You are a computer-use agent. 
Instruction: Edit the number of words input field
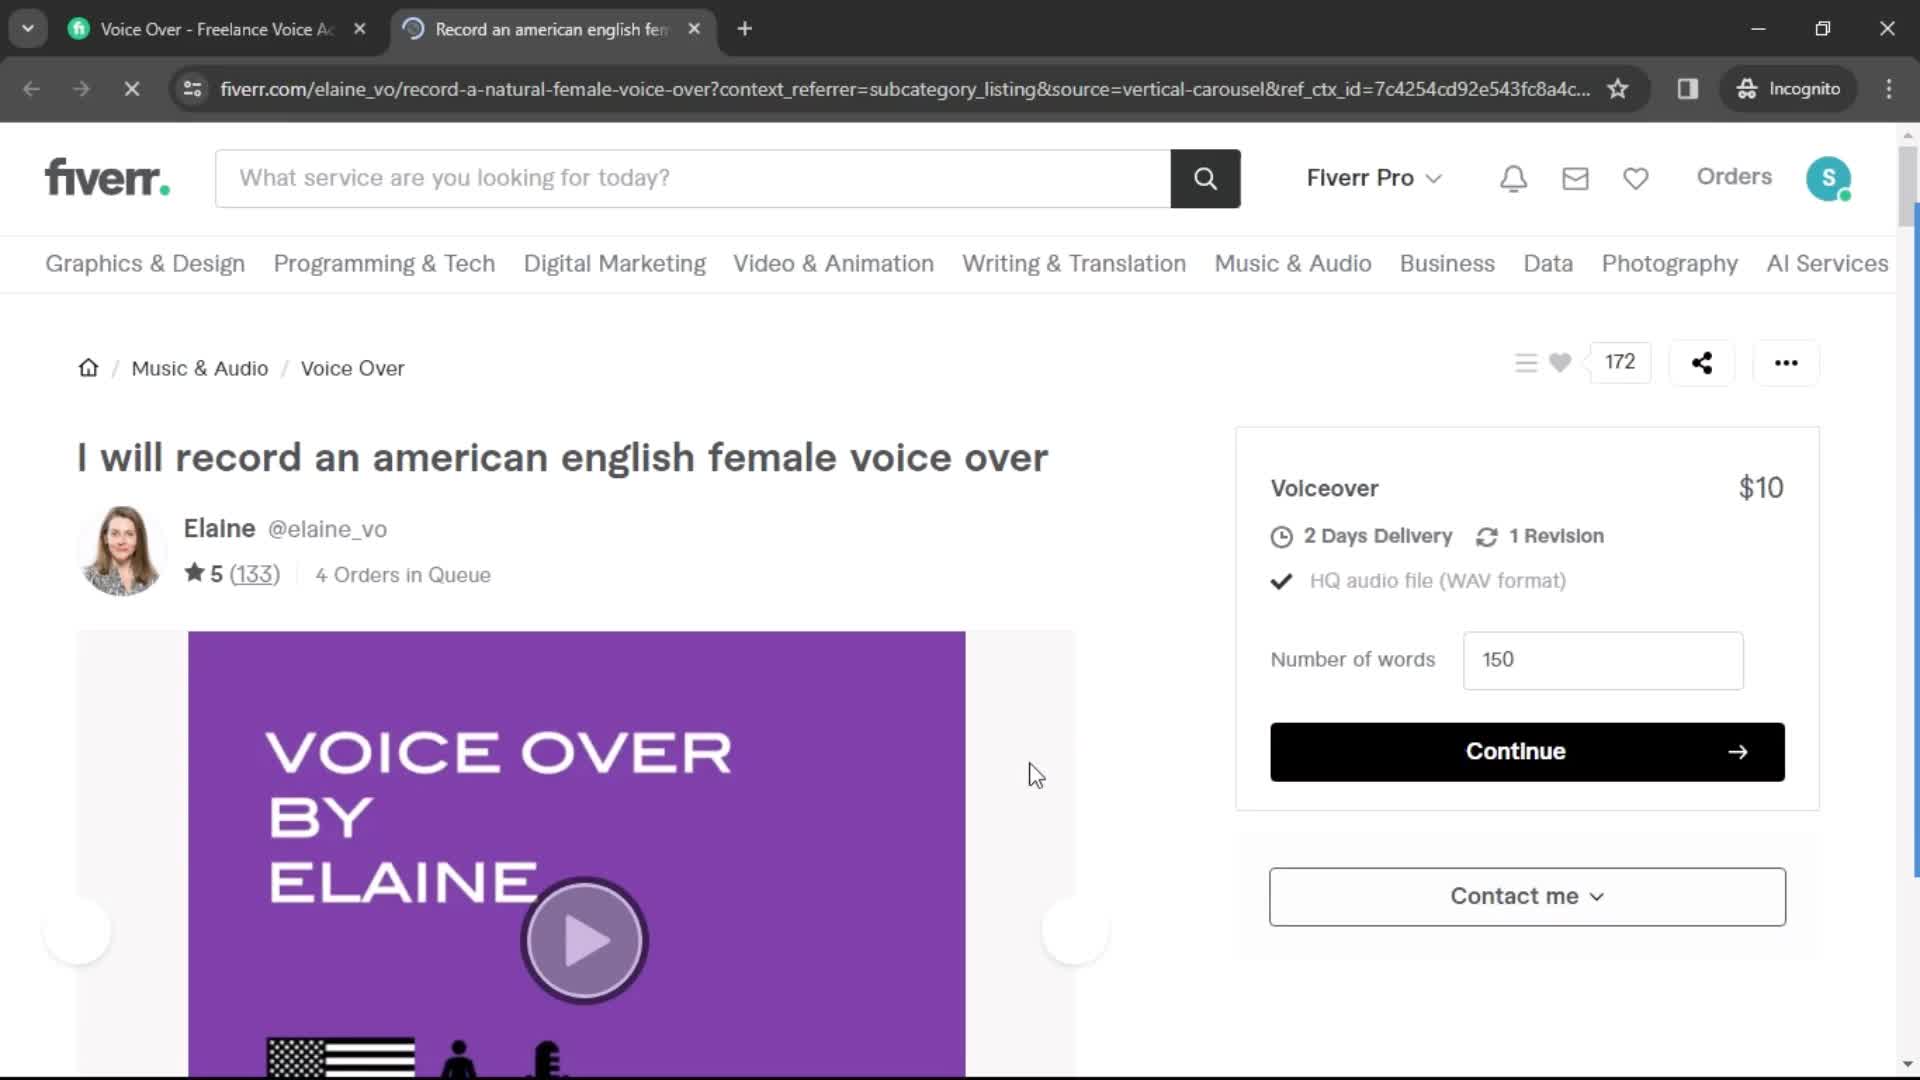[1601, 659]
